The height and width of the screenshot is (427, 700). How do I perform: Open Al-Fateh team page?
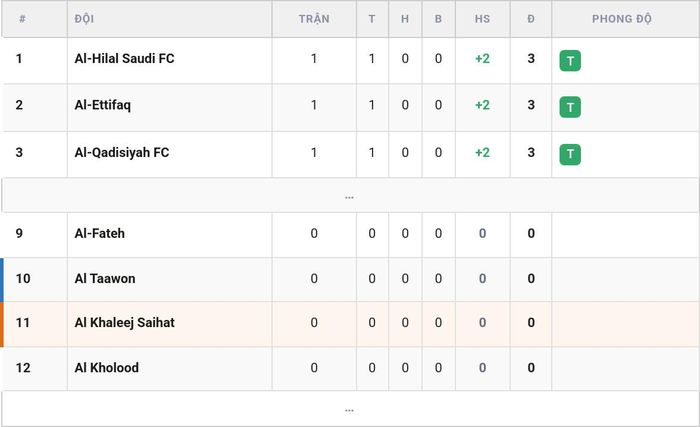click(100, 233)
